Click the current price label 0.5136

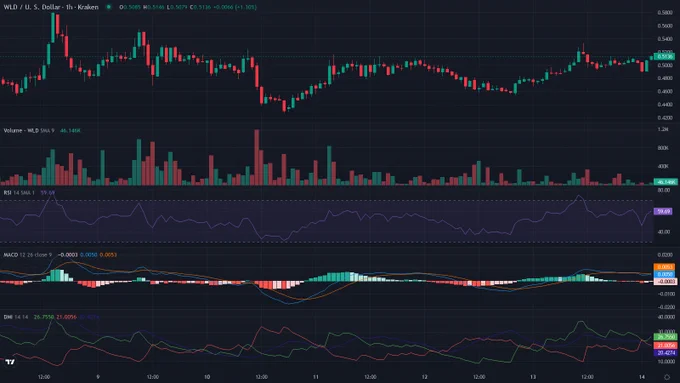pos(664,56)
